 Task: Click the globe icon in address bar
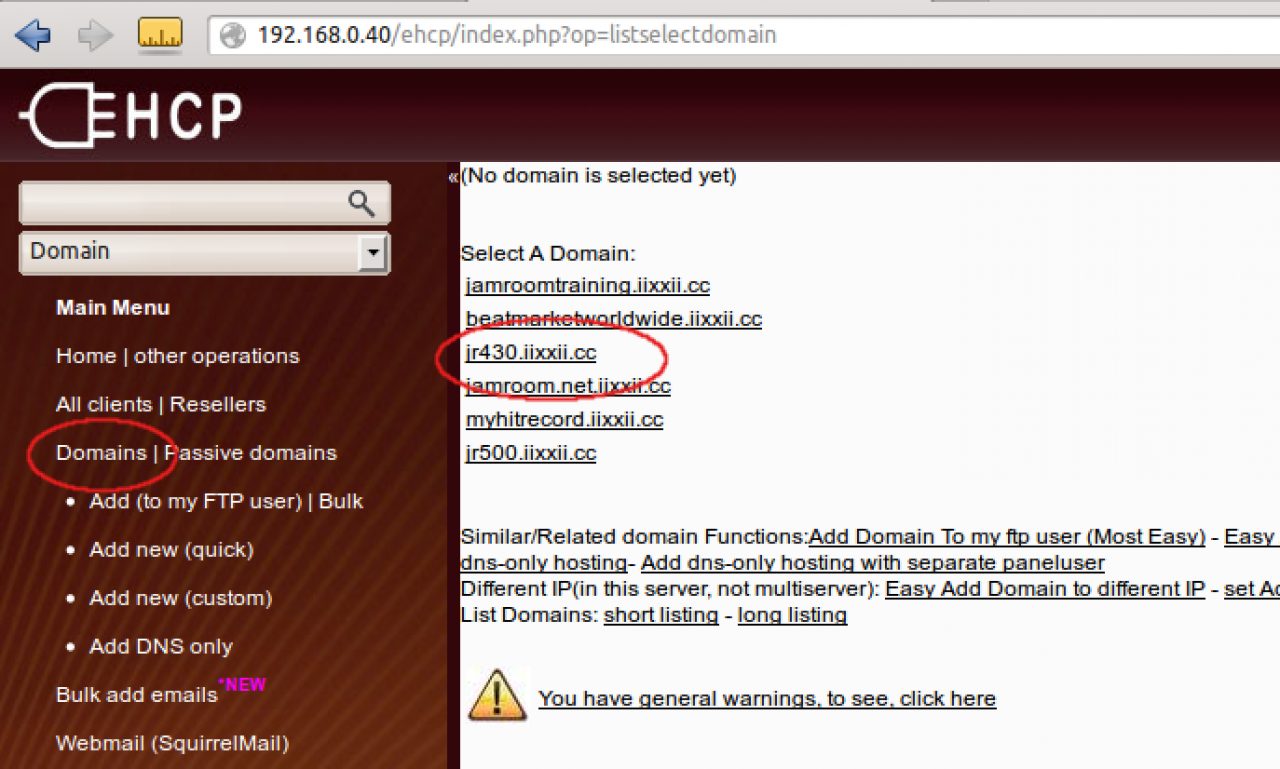233,36
